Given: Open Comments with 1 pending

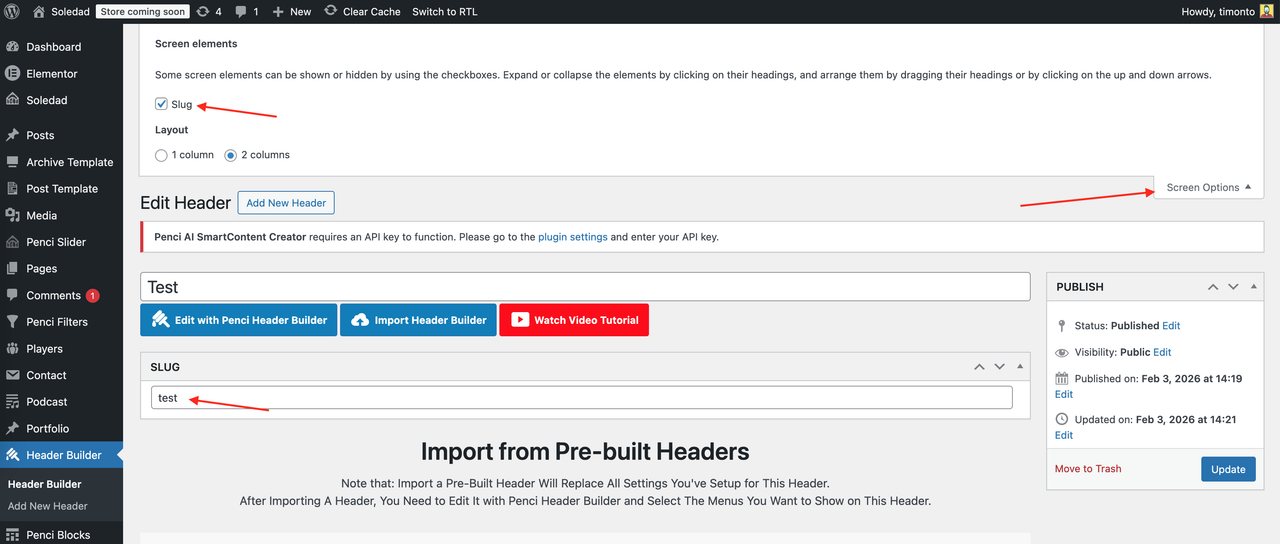Looking at the screenshot, I should [x=61, y=295].
